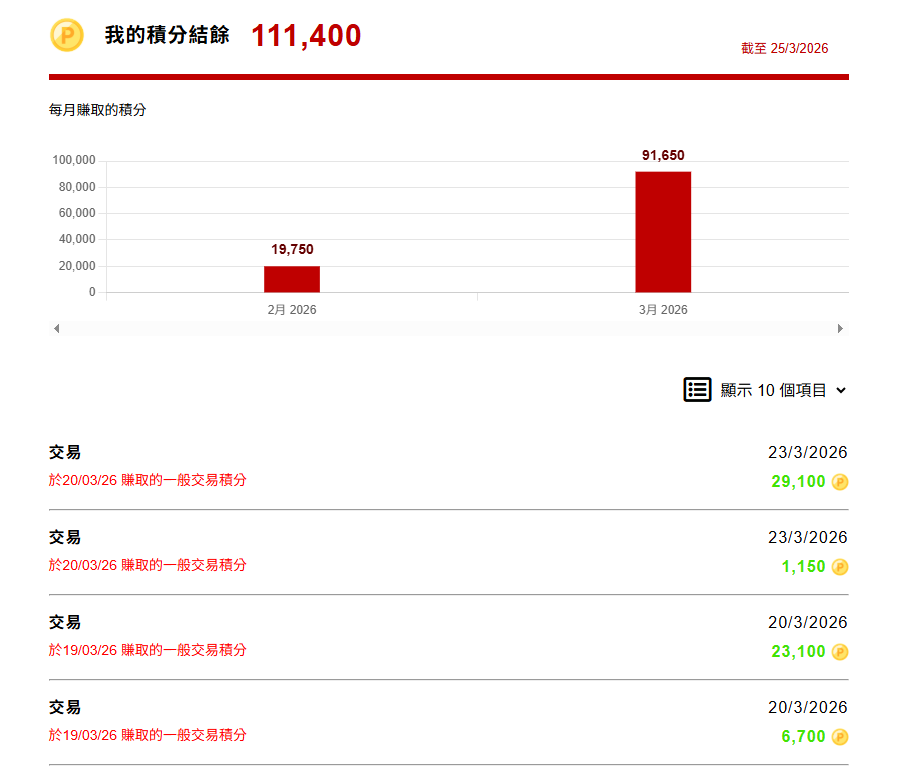Click the coin icon next to 1,150
Screen dimensions: 911x779
pyautogui.click(x=840, y=567)
